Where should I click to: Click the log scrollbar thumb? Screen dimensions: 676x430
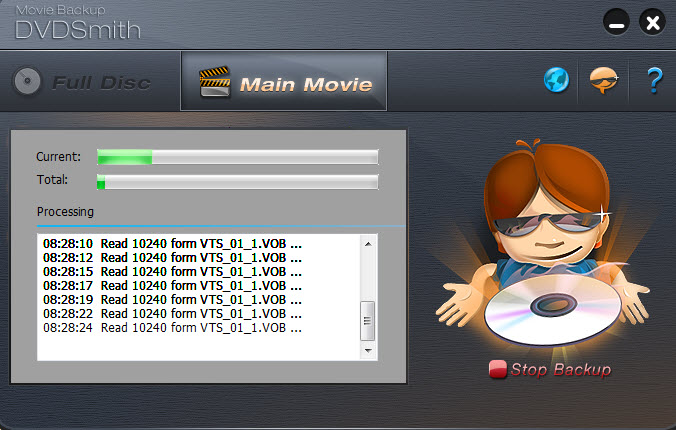pos(367,320)
